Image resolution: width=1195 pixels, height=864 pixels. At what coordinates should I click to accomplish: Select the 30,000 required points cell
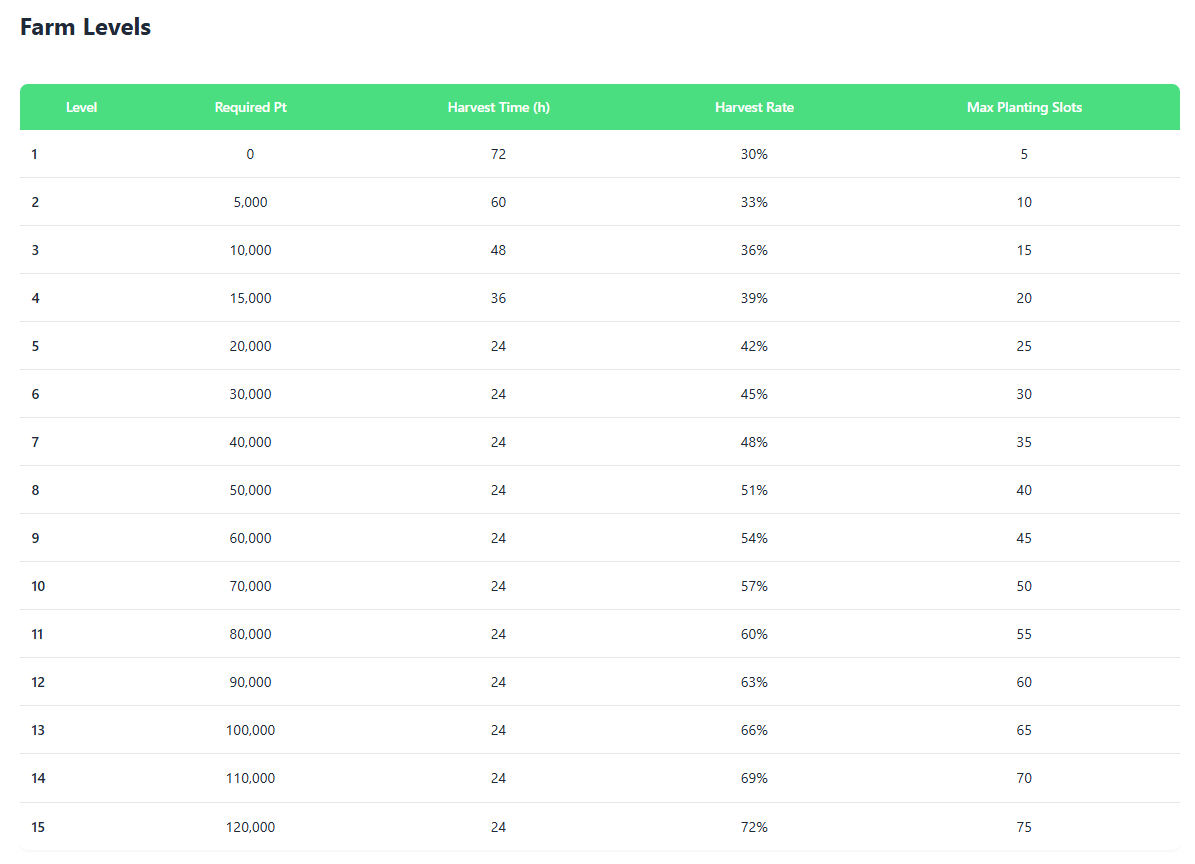click(x=251, y=394)
